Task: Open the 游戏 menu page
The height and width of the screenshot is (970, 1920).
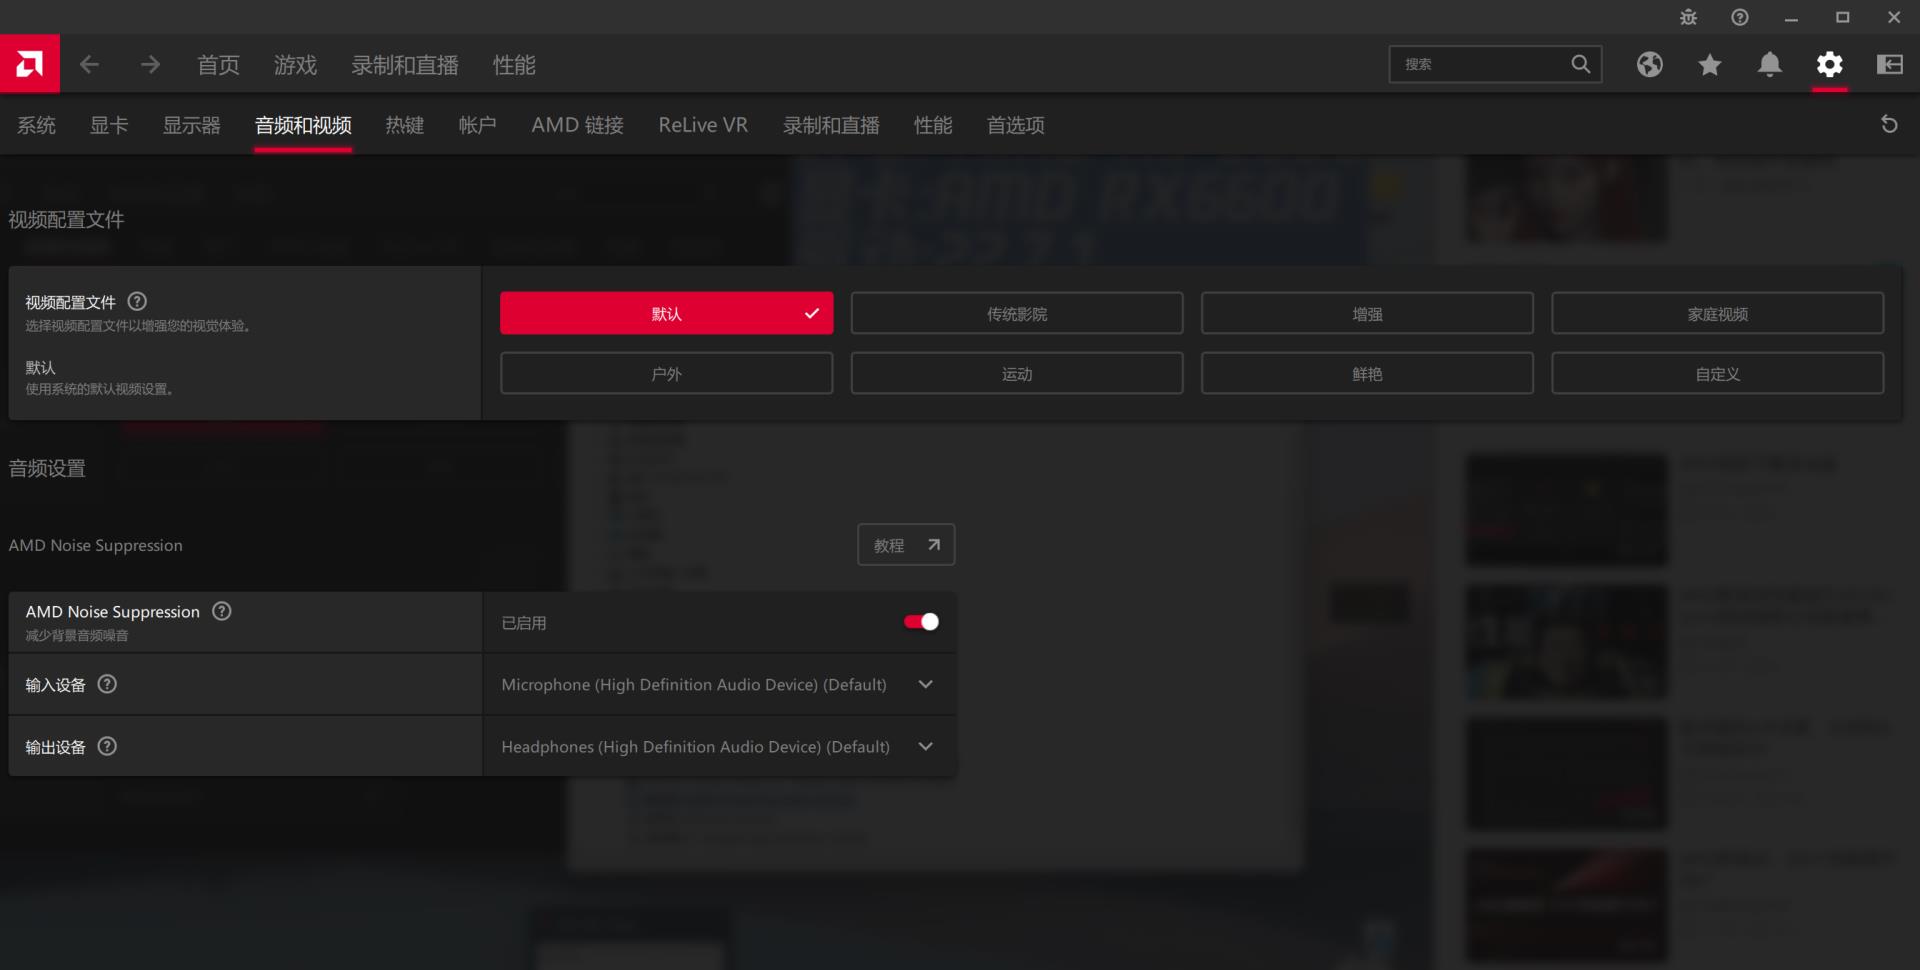Action: (x=295, y=64)
